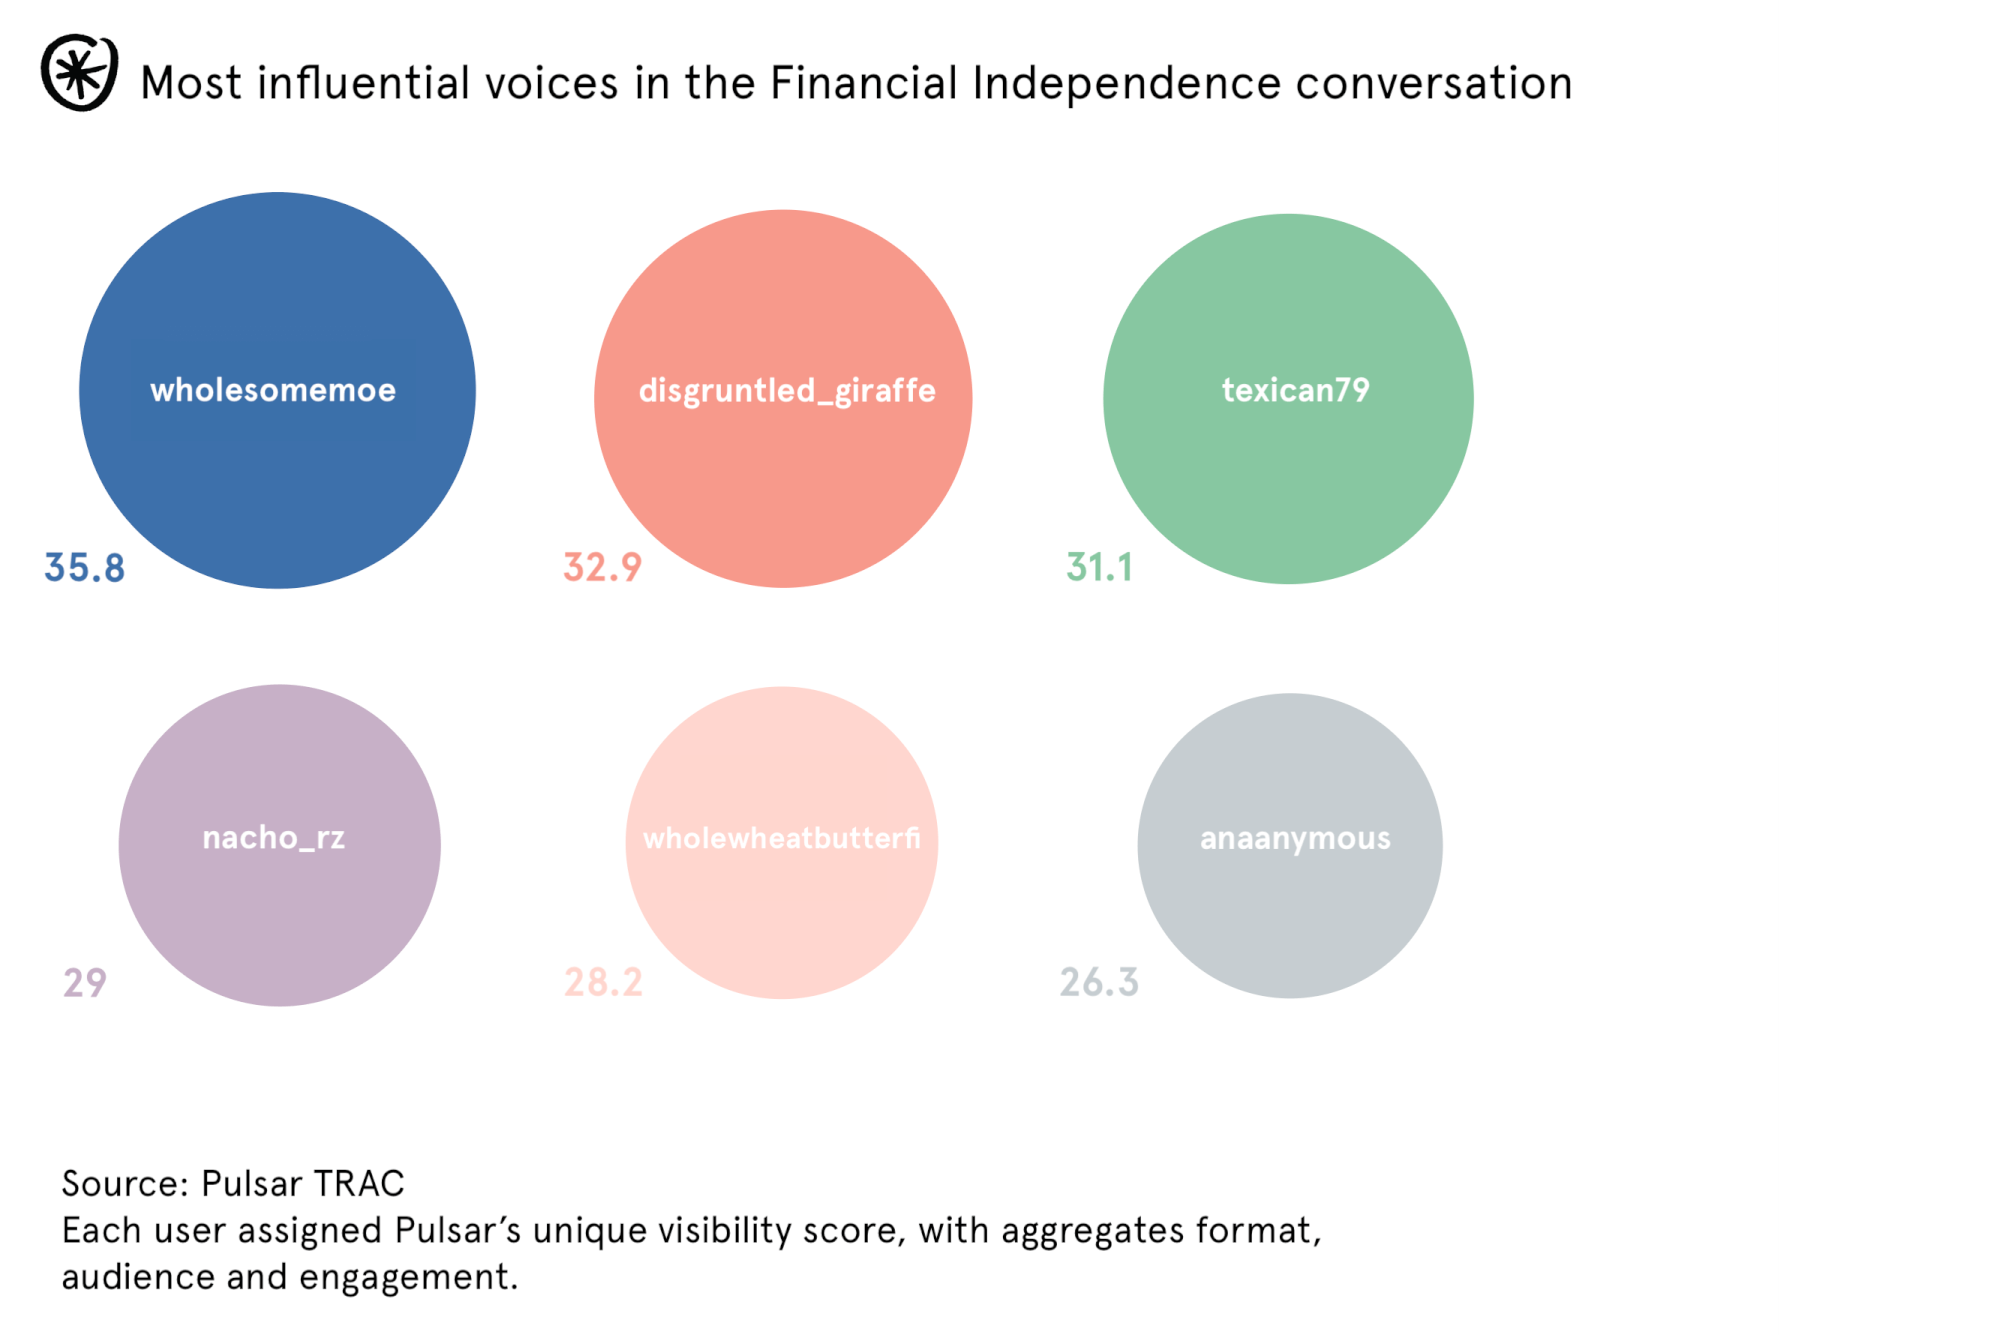2000x1335 pixels.
Task: Click "Most influential voices" in the title
Action: click(x=380, y=83)
